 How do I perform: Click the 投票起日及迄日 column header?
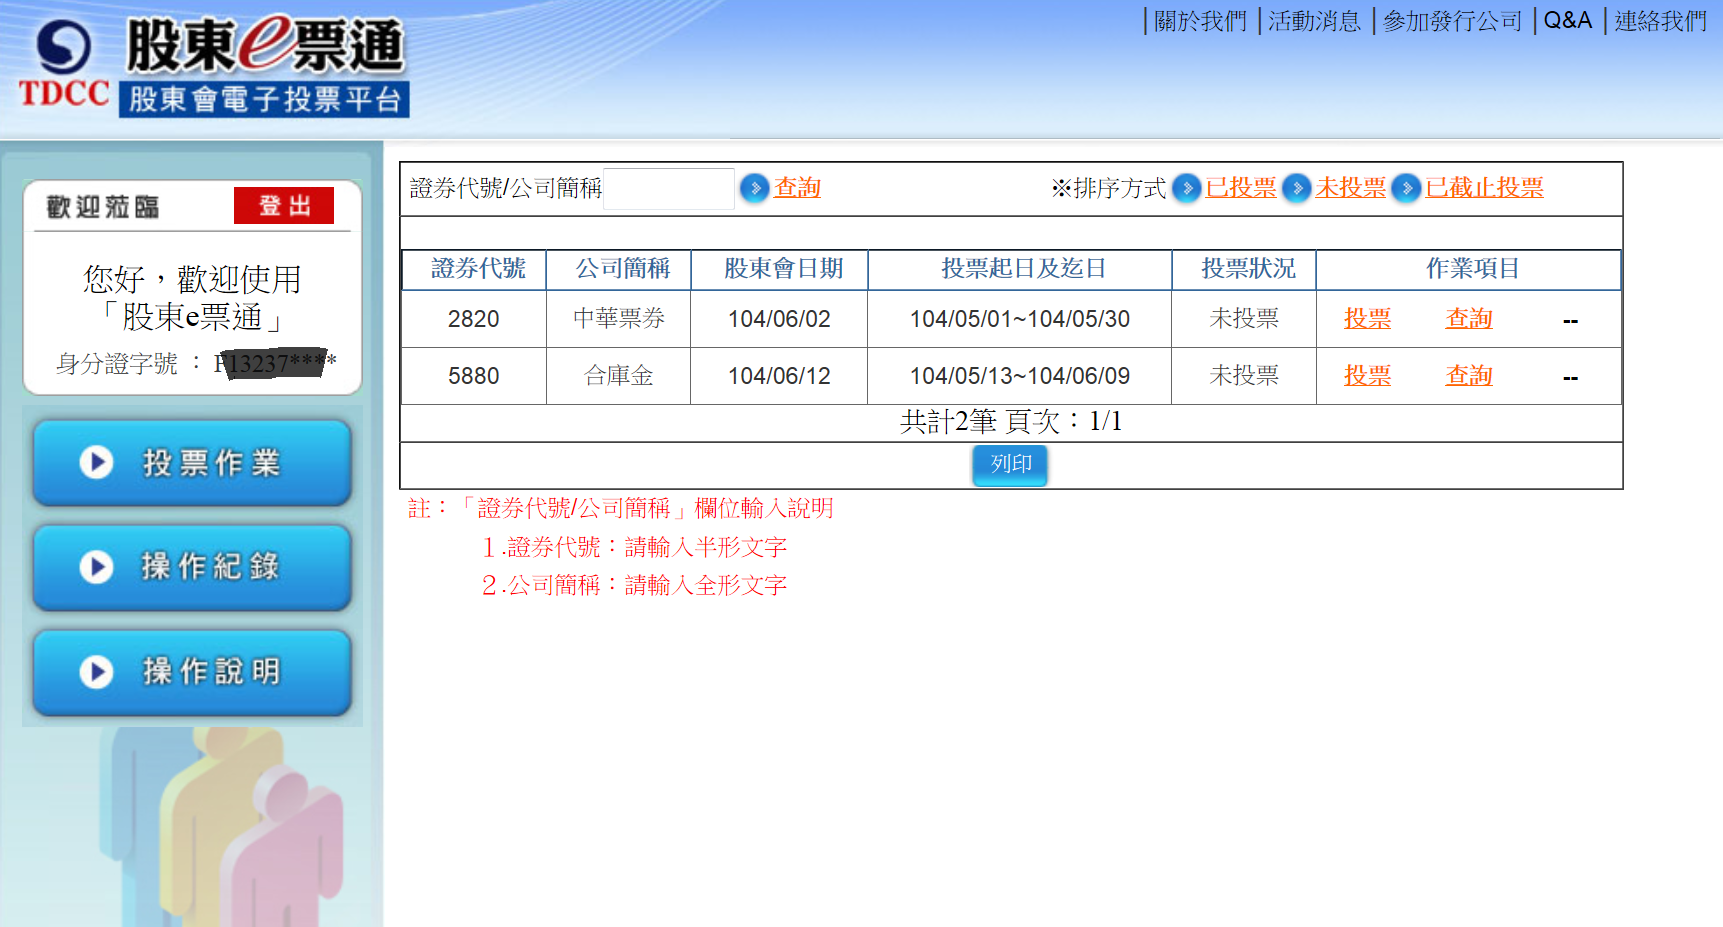(1020, 270)
